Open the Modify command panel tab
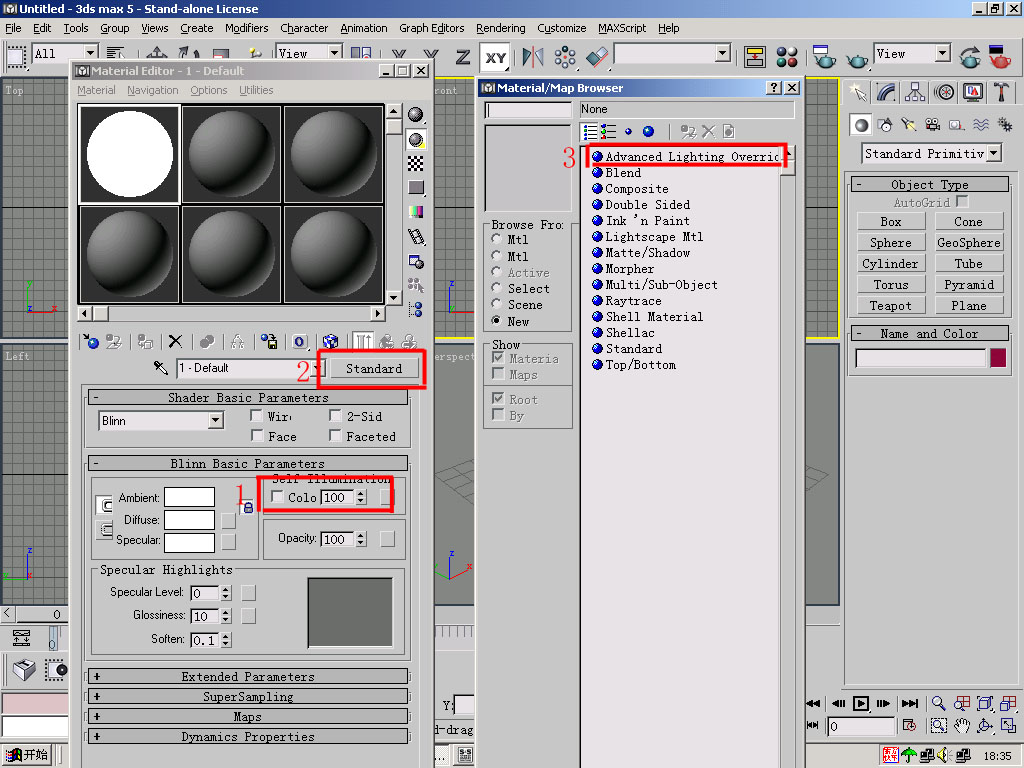Viewport: 1024px width, 768px height. click(x=886, y=92)
